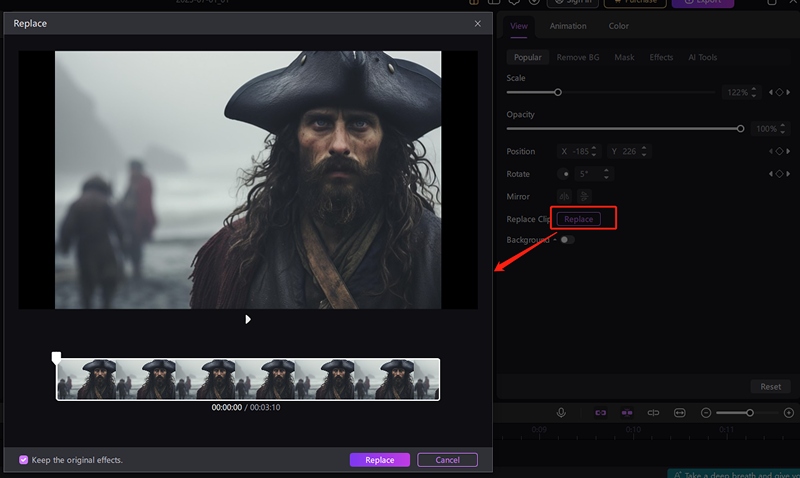
Task: Toggle the Background switch on
Action: point(567,240)
